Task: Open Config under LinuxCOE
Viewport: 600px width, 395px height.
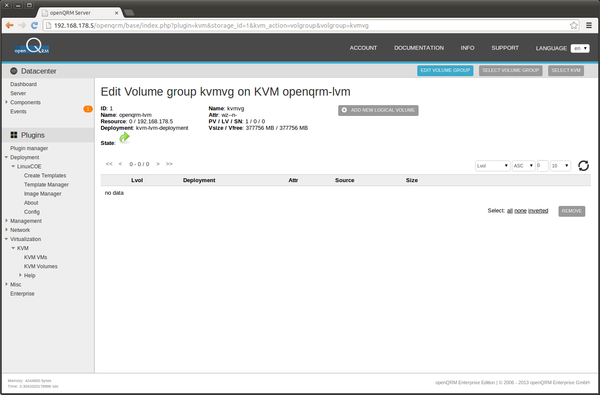Action: (x=32, y=212)
